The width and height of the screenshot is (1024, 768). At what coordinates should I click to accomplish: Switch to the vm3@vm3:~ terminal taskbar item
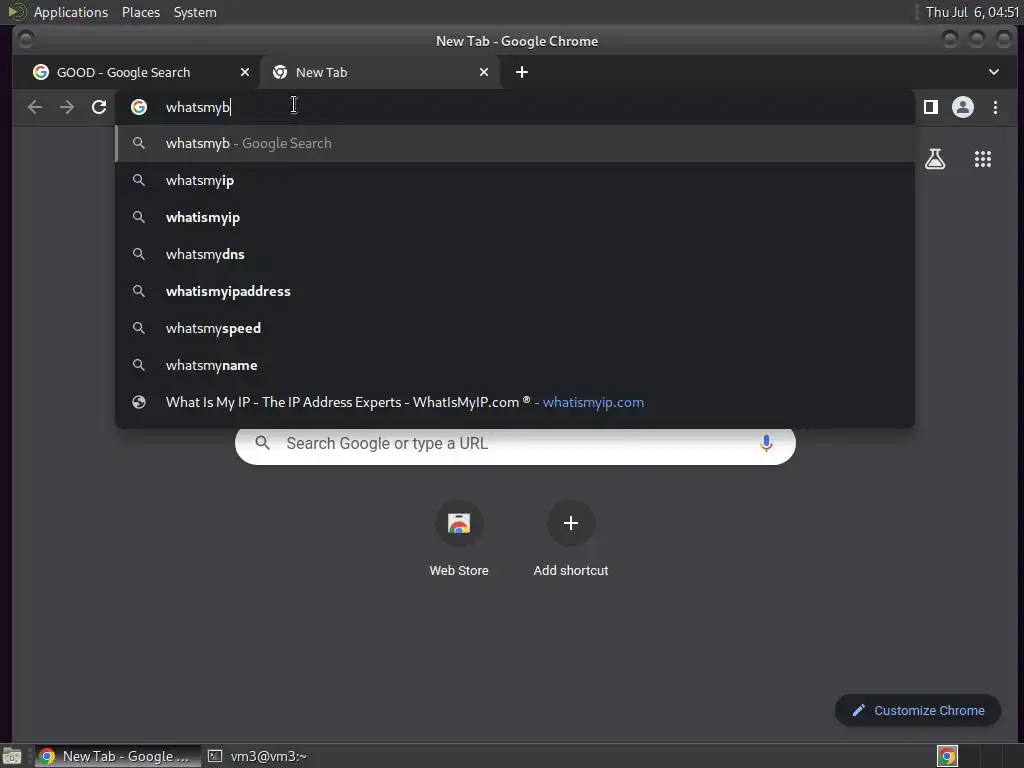click(259, 756)
